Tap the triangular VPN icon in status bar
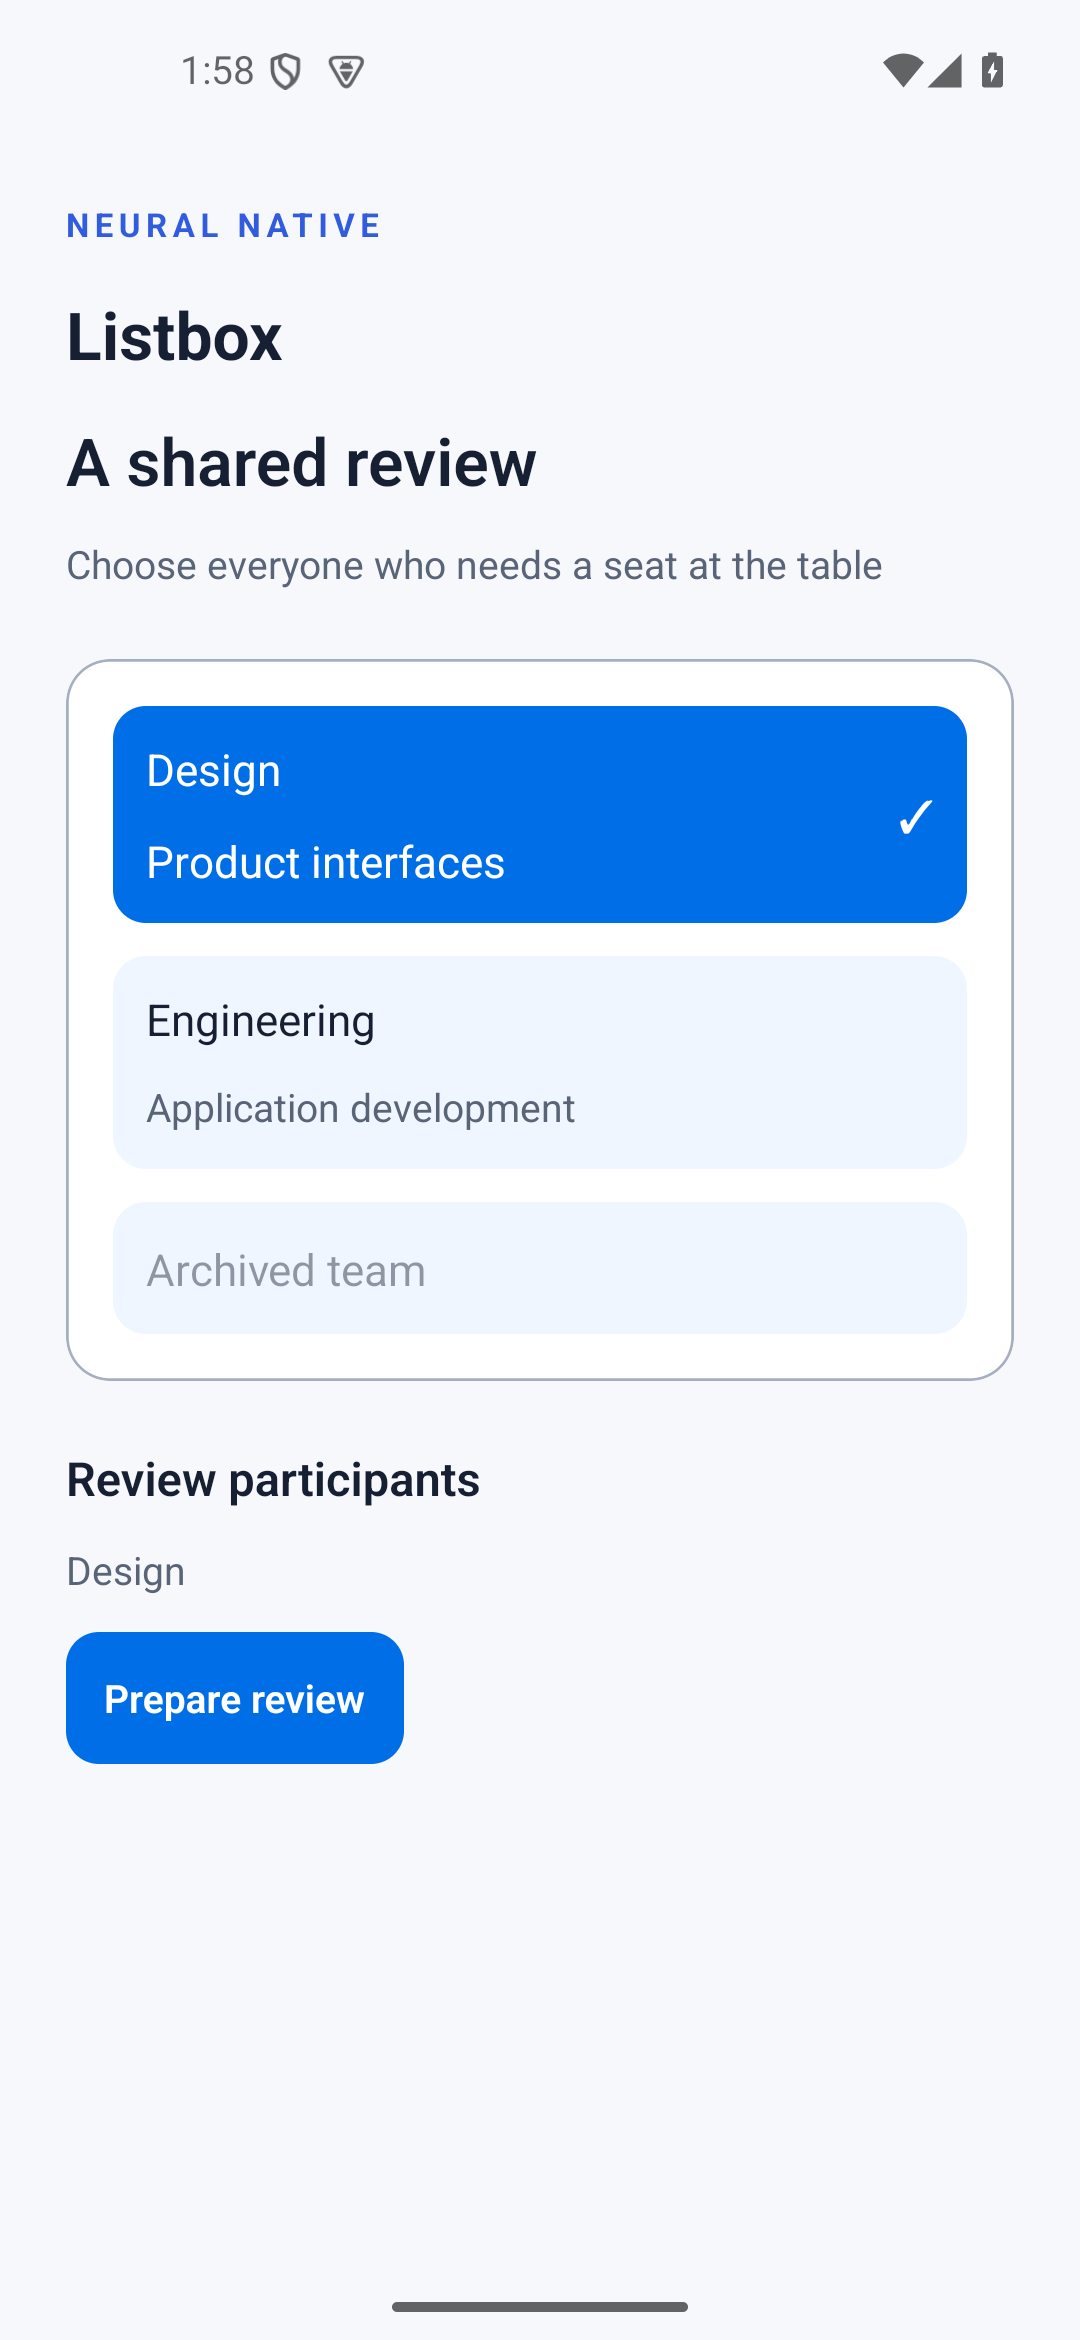This screenshot has width=1080, height=2340. click(x=346, y=72)
